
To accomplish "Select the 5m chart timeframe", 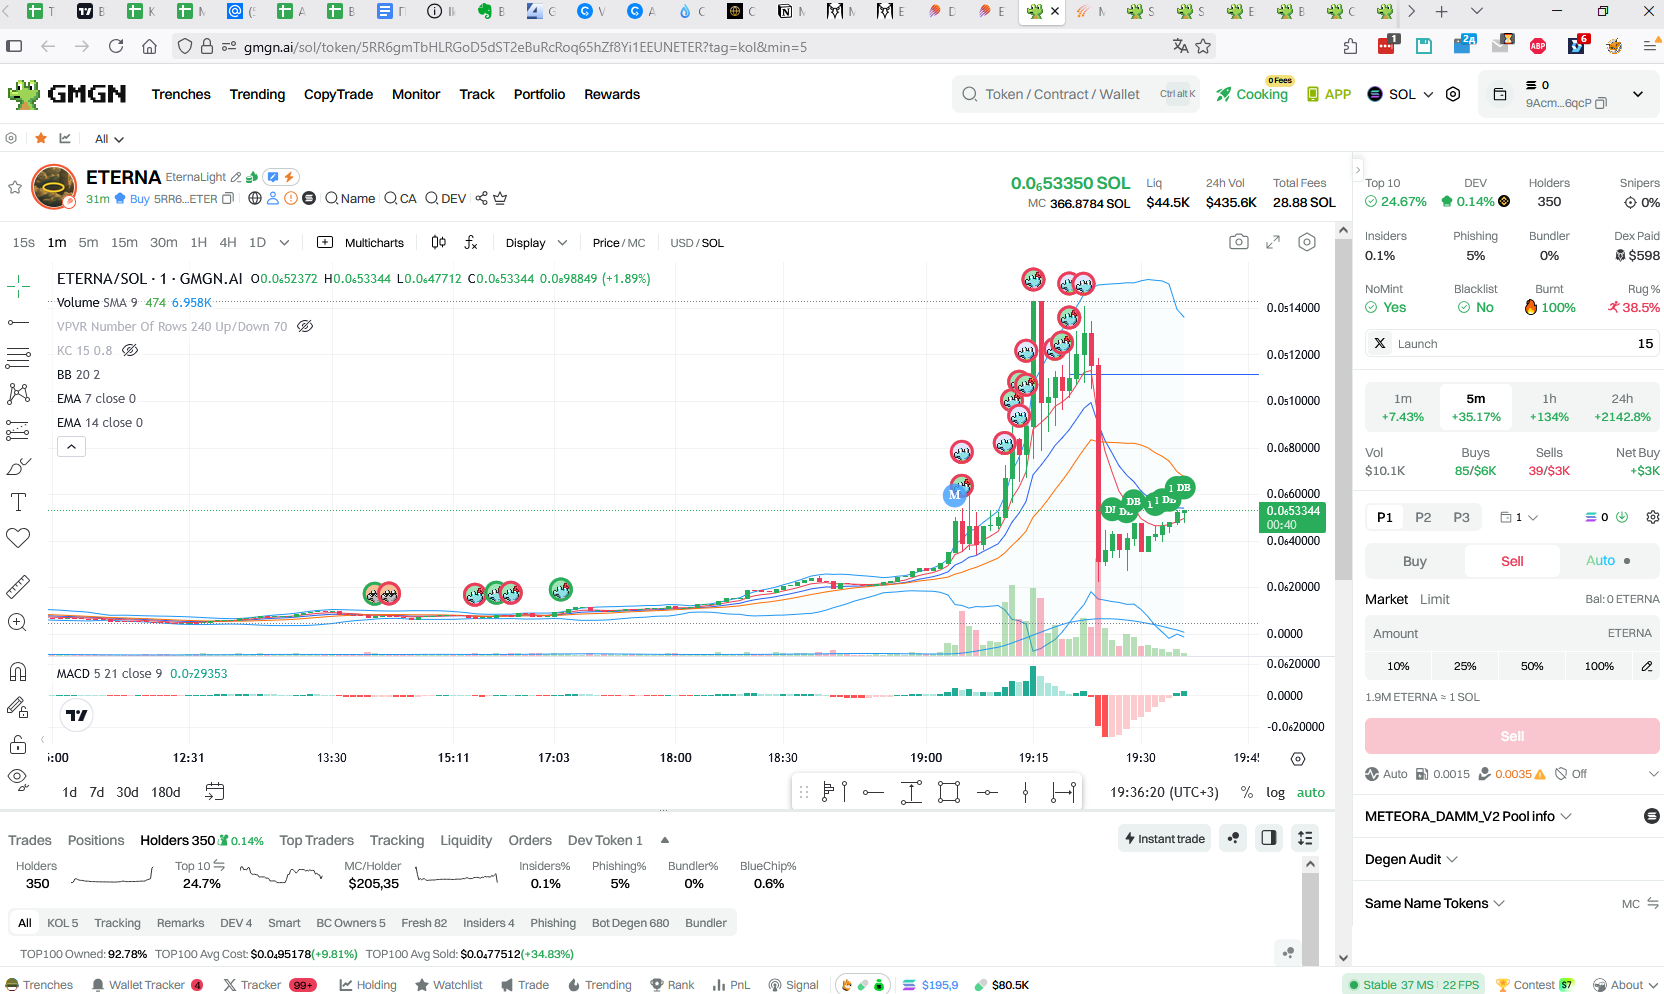I will click(x=88, y=242).
